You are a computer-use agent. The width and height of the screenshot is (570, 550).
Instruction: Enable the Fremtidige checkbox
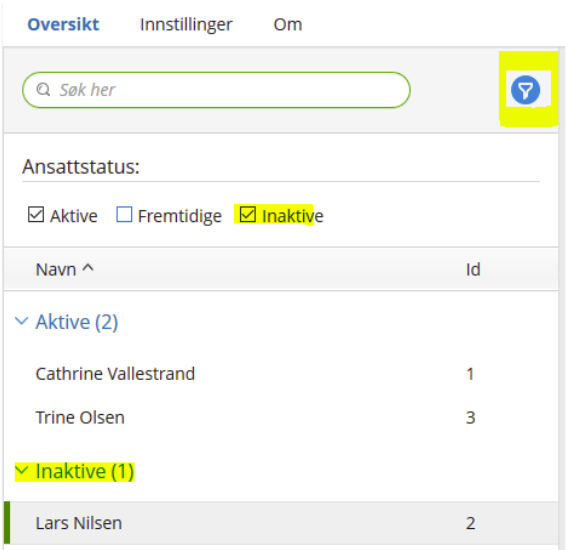click(x=124, y=214)
